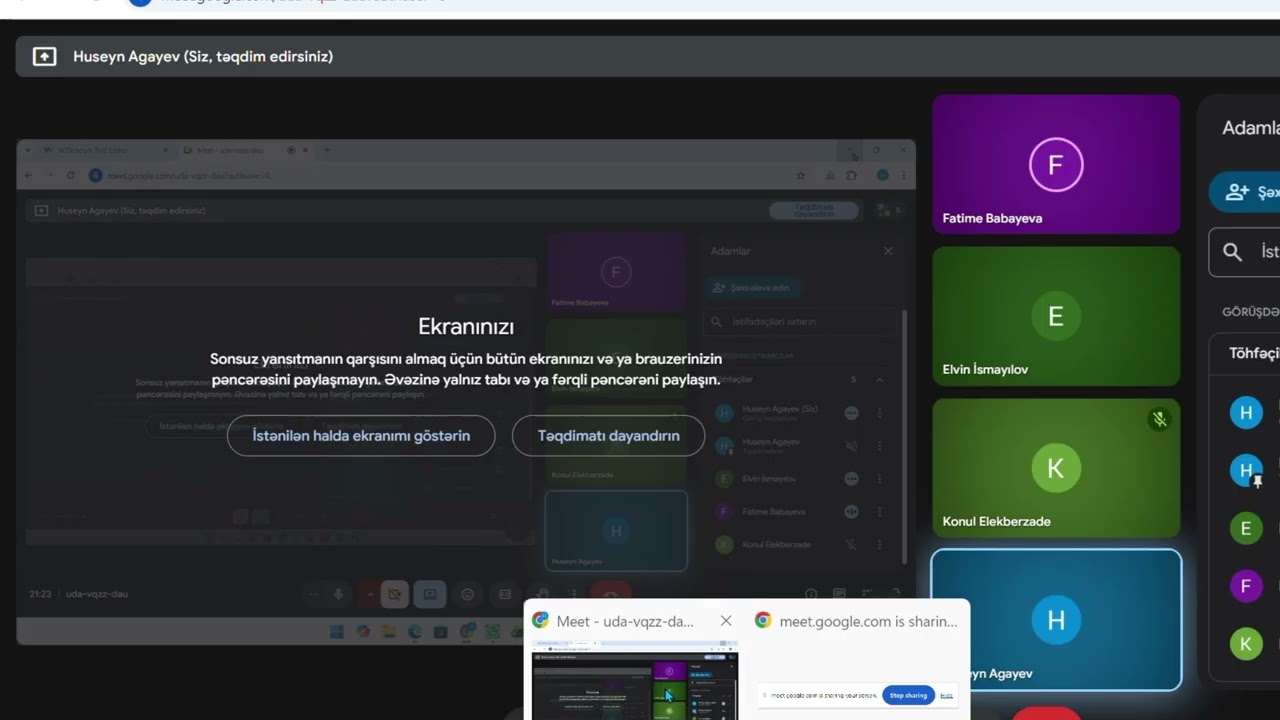Click the pinned H avatar in the participants list
Screen dimensions: 1280x720
[x=1246, y=470]
